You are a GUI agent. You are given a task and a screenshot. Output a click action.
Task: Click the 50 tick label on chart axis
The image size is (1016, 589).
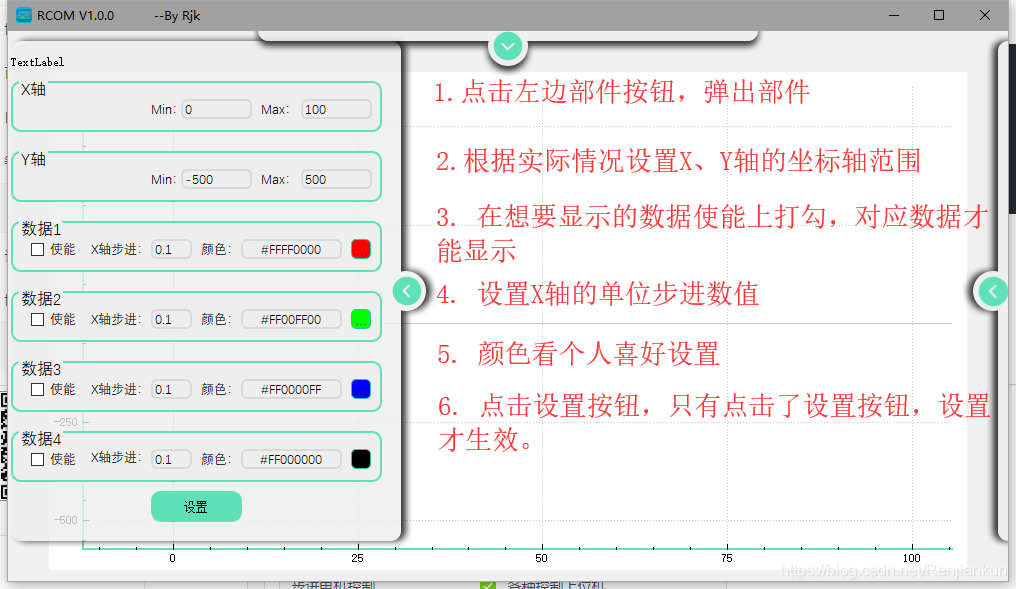[x=542, y=558]
